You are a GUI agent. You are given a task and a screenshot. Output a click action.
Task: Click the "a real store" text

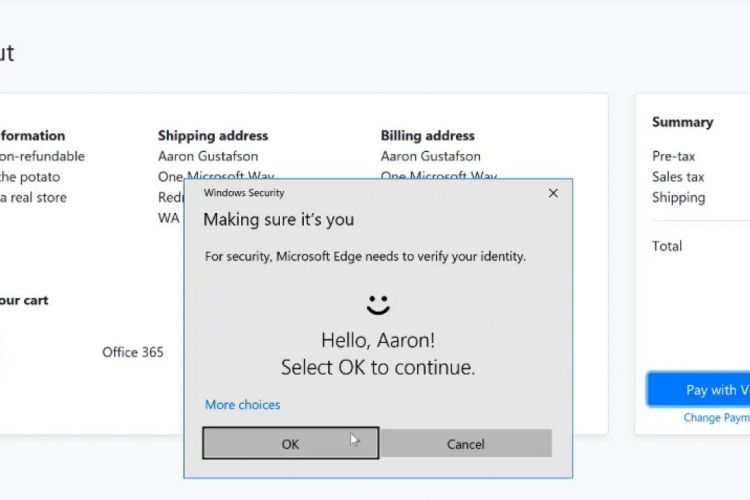[x=33, y=198]
